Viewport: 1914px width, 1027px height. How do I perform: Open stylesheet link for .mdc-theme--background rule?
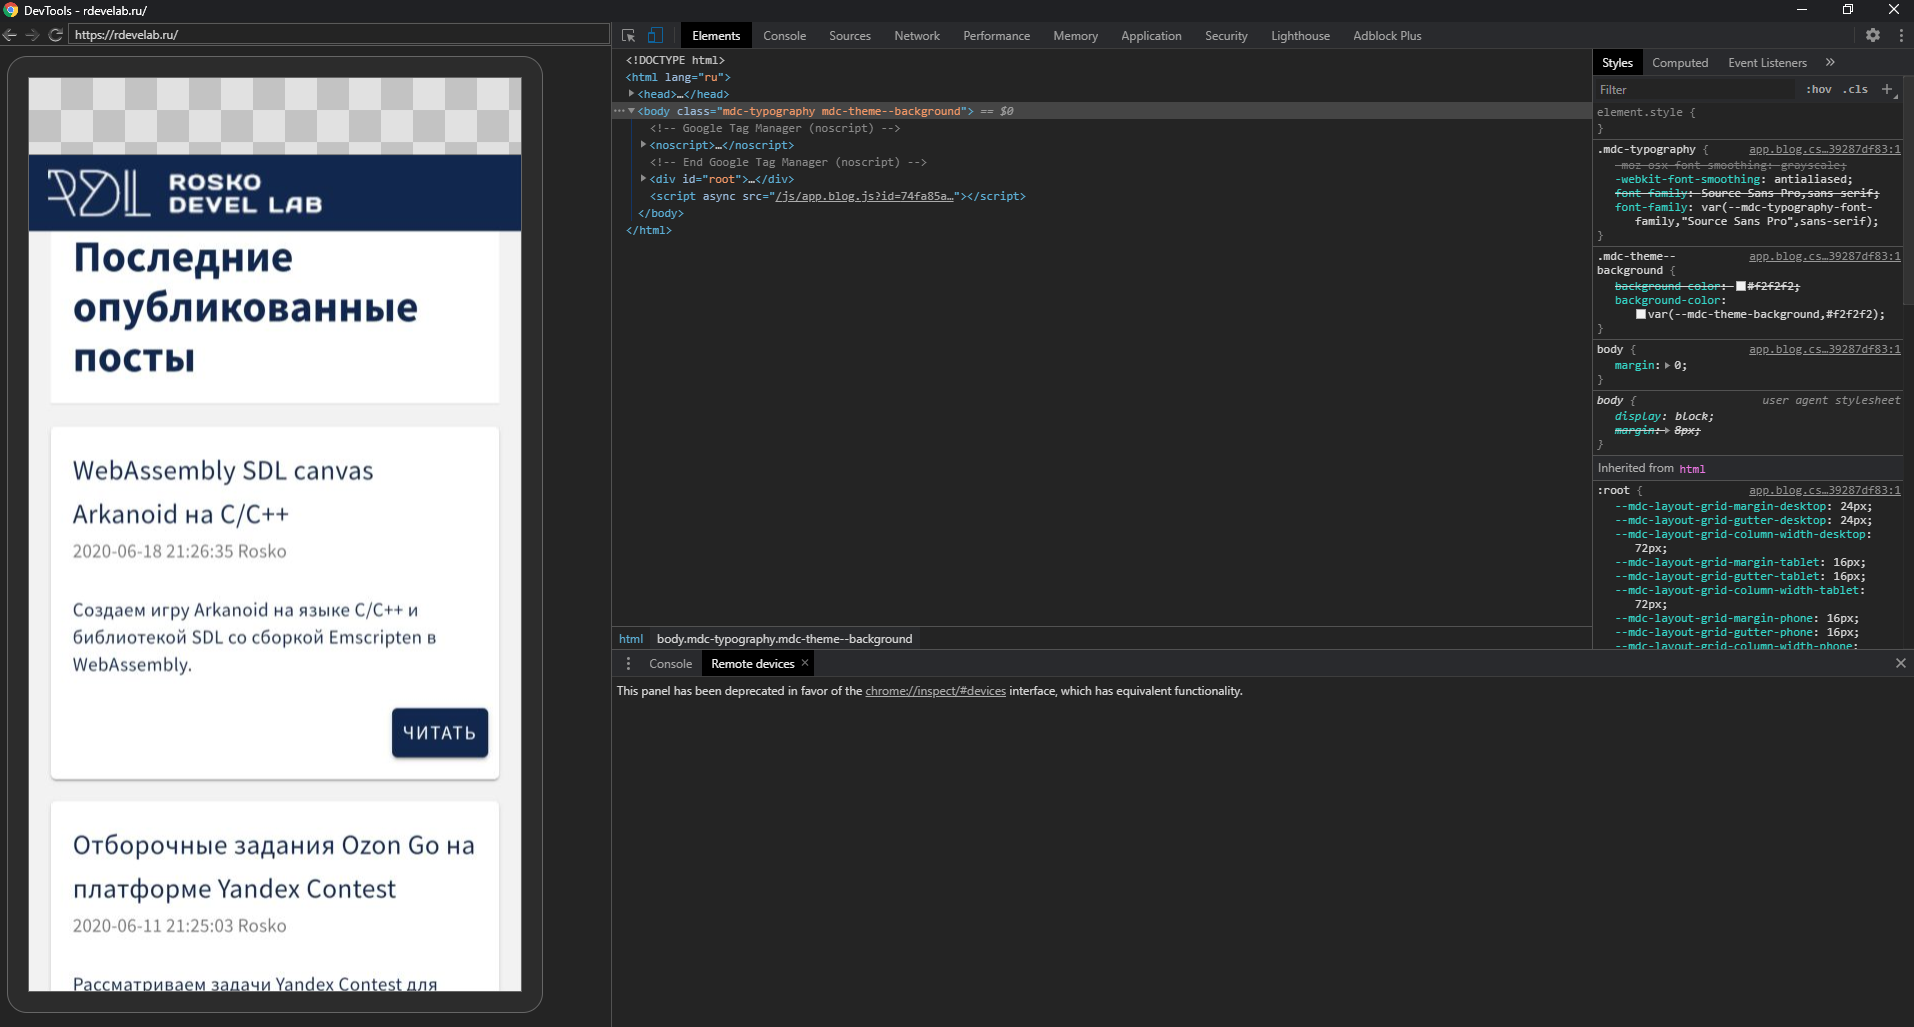[x=1824, y=256]
